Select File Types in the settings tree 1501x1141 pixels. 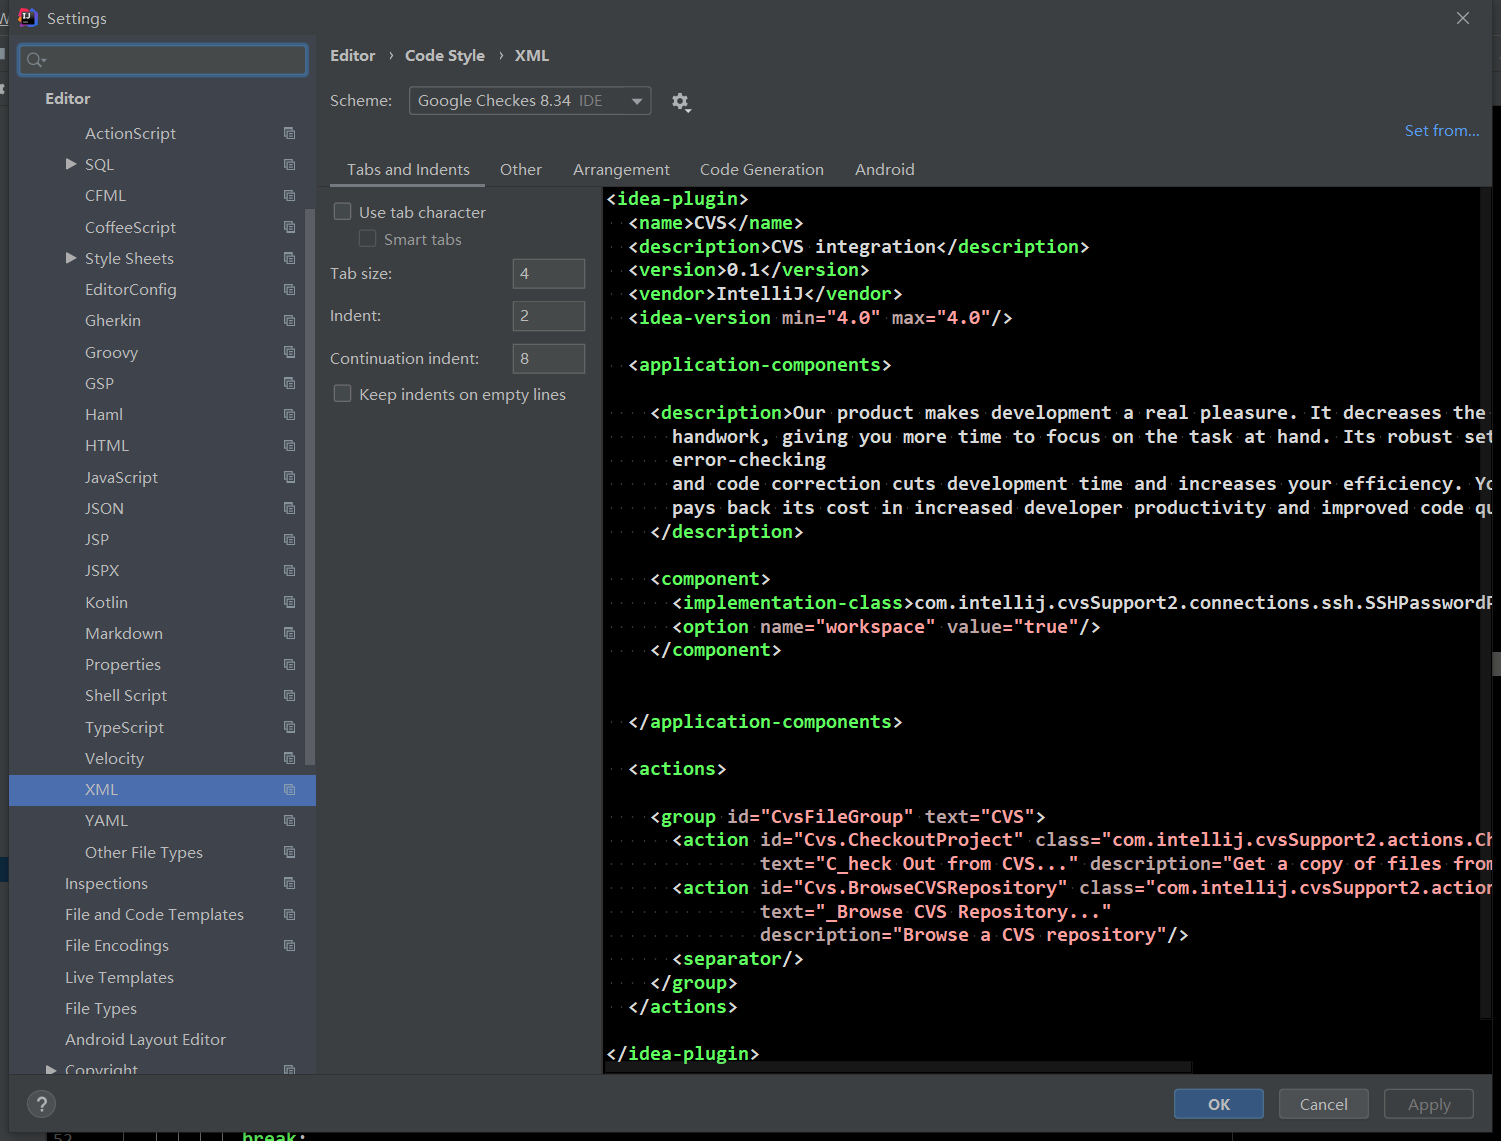click(101, 1008)
